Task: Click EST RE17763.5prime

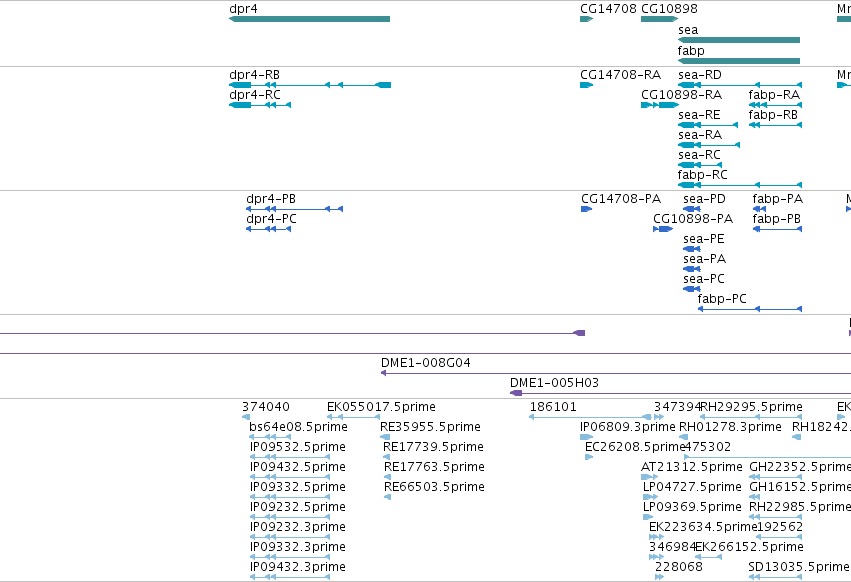Action: pos(388,477)
